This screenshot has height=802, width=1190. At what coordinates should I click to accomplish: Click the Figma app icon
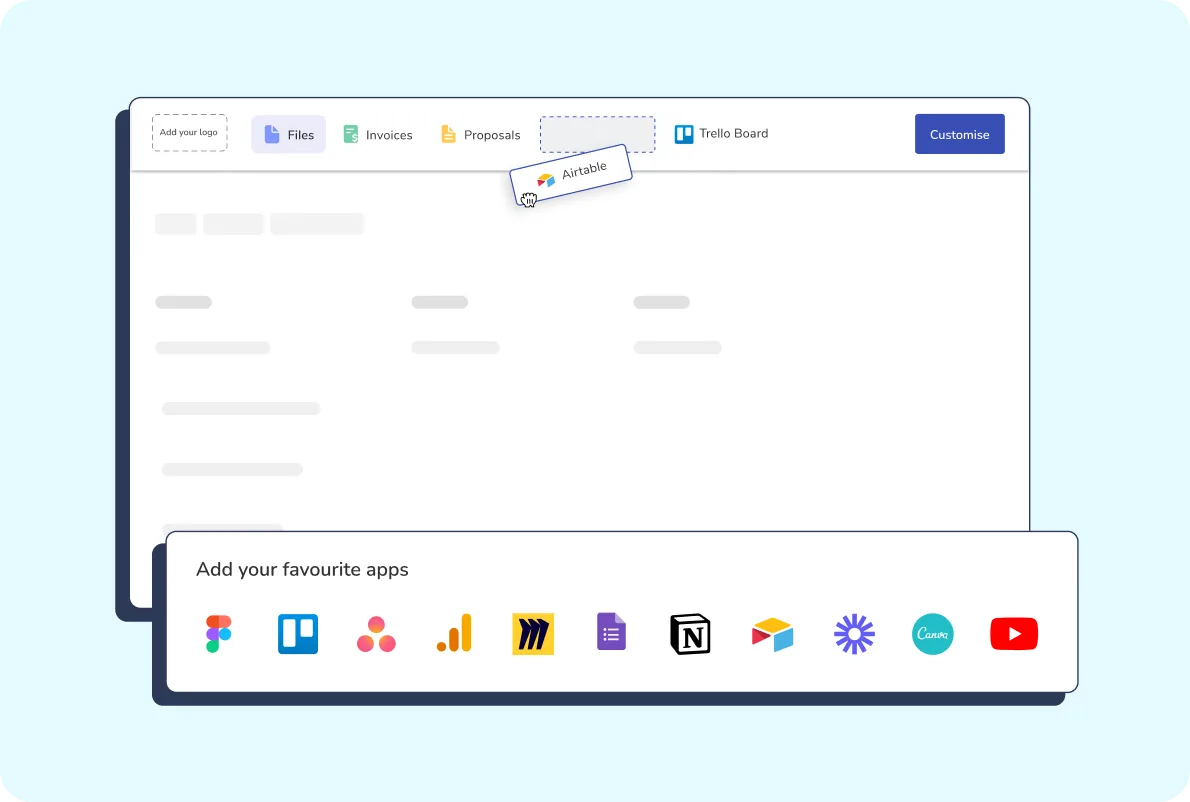coord(219,634)
